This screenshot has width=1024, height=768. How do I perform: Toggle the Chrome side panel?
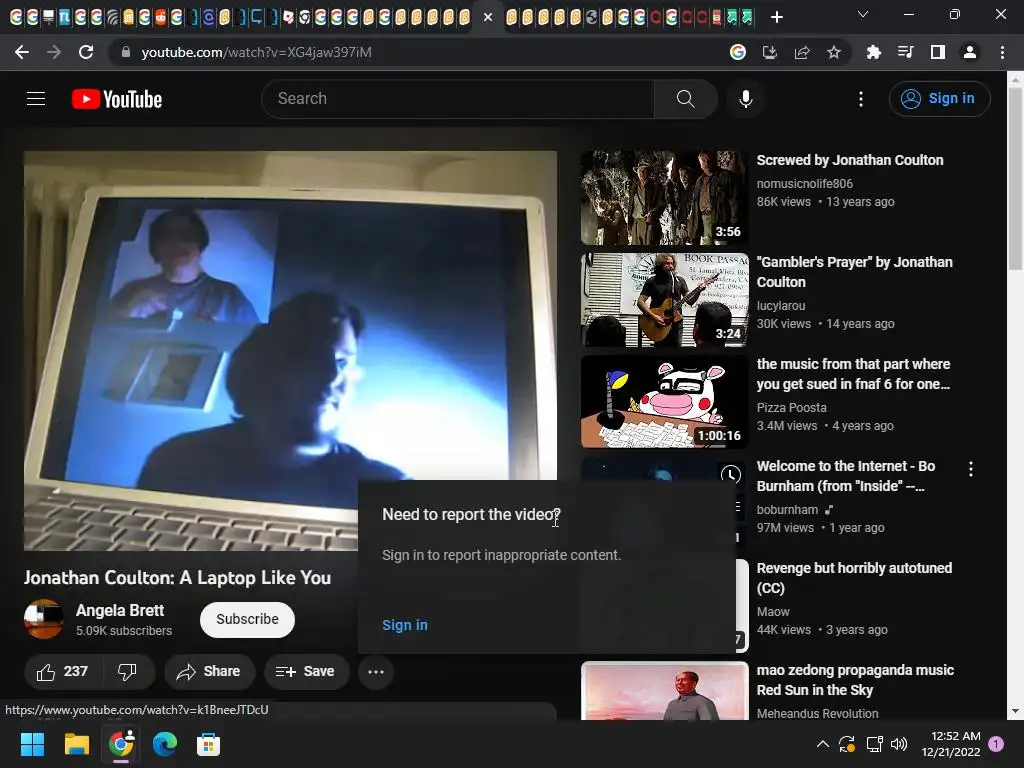point(938,52)
